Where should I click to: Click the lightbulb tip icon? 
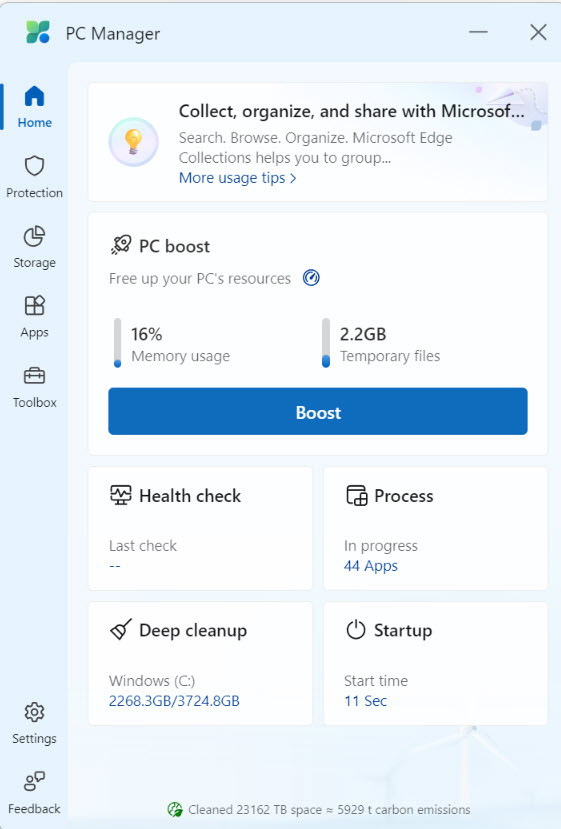[x=133, y=142]
